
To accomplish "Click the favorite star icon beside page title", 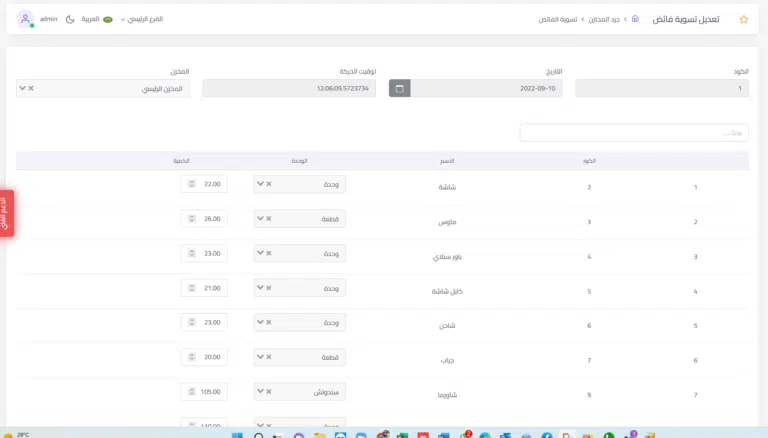I will [743, 19].
